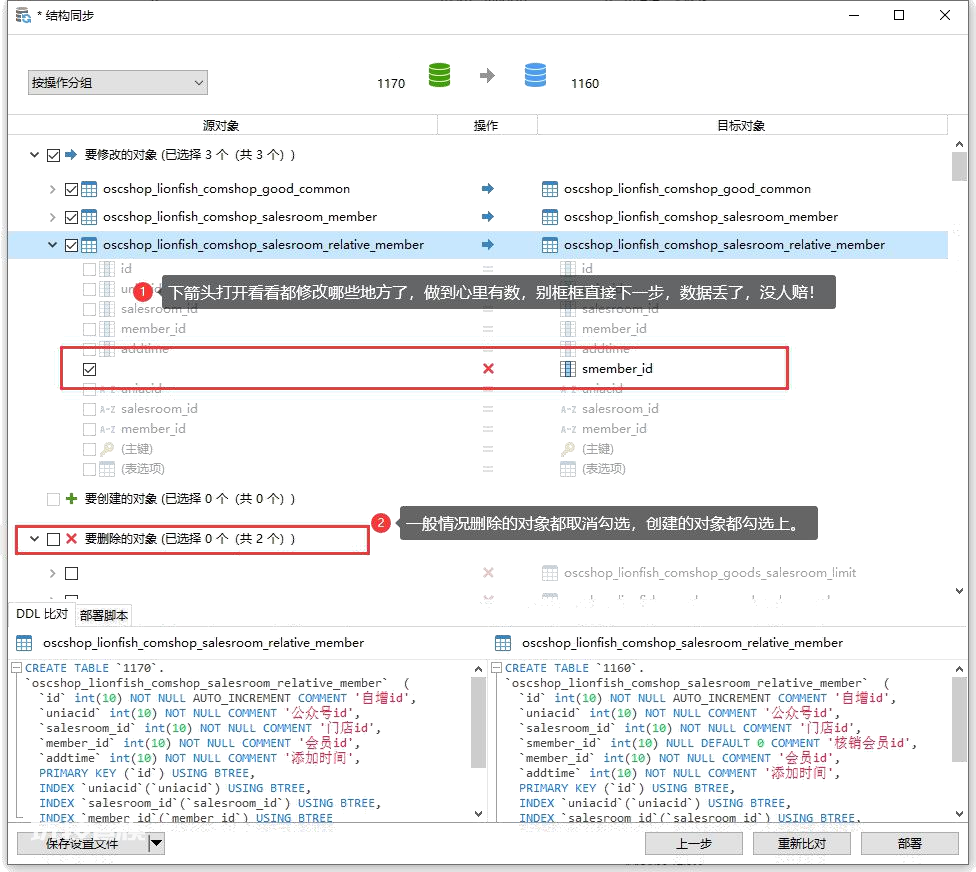This screenshot has width=976, height=872.
Task: Click the source table options (表选项) icon
Action: [107, 469]
